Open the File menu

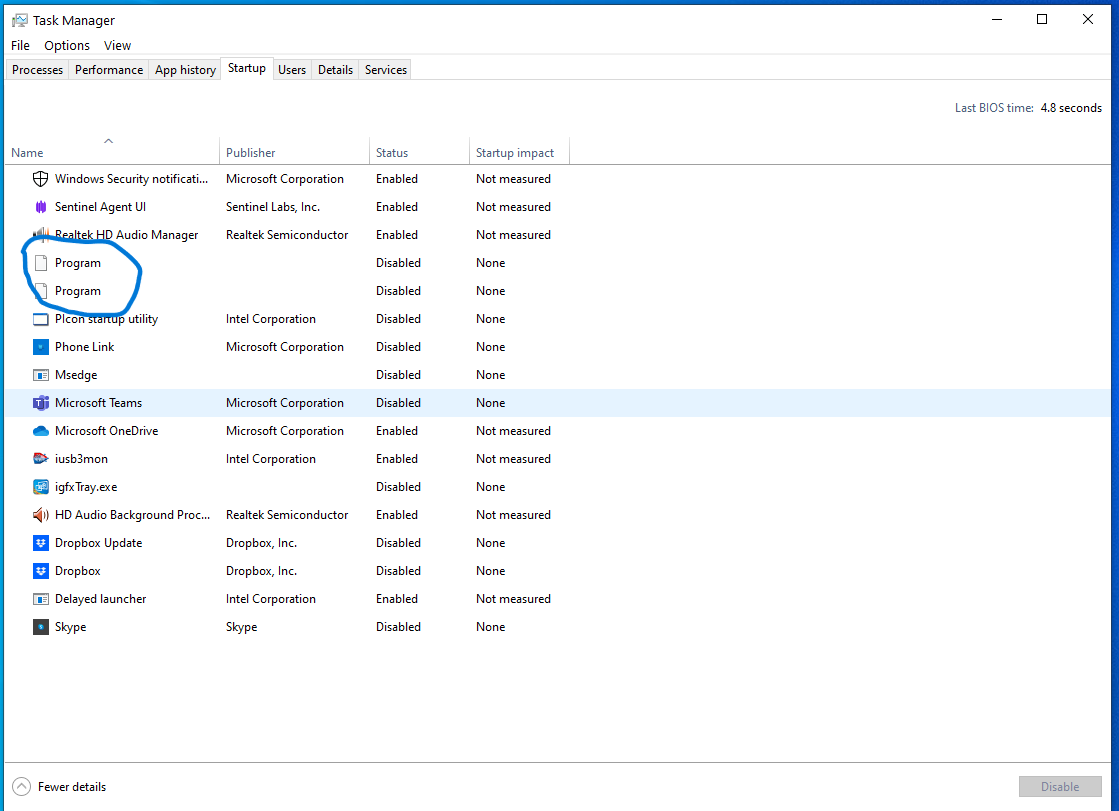point(20,46)
